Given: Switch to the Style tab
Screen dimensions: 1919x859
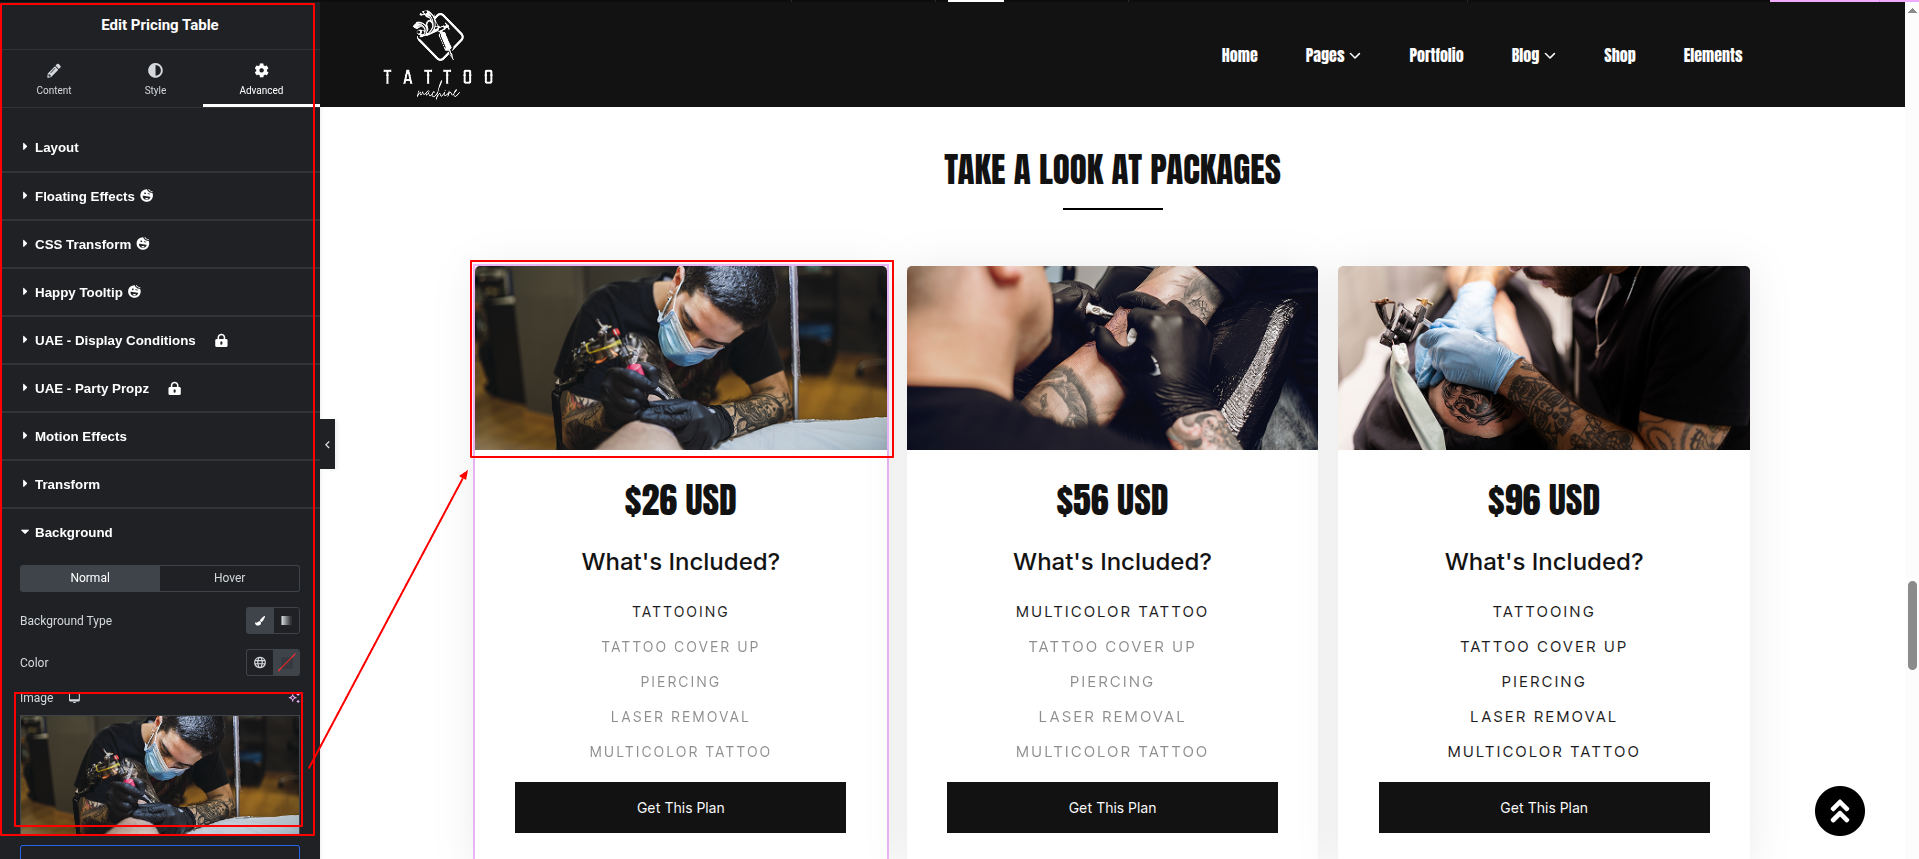Looking at the screenshot, I should click(x=155, y=79).
